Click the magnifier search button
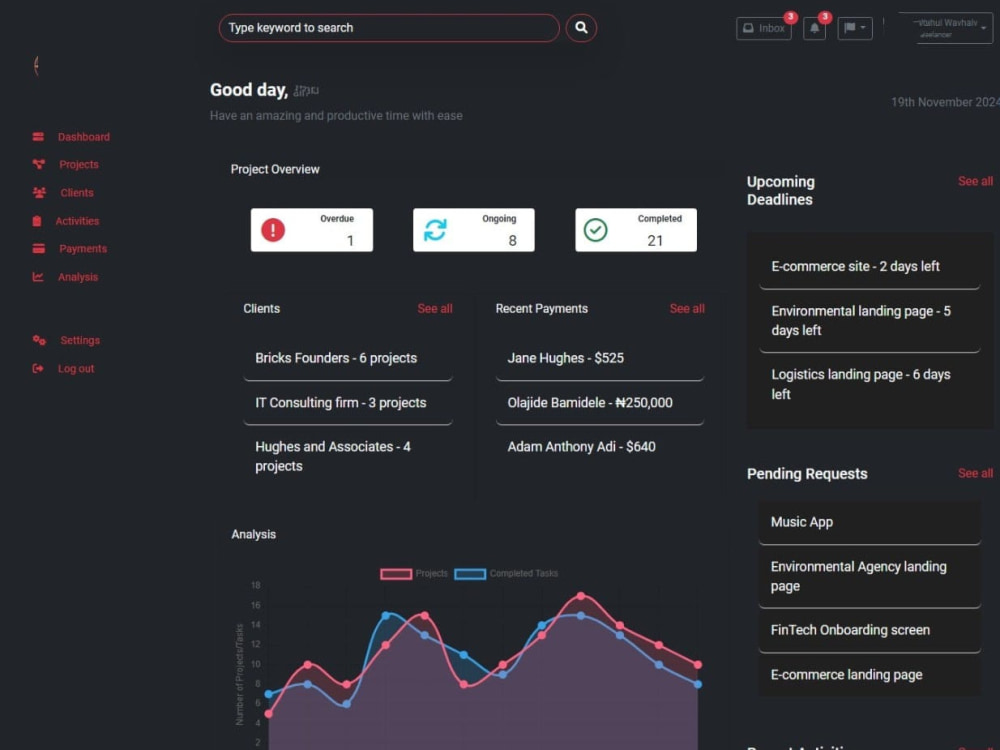The image size is (1000, 750). pyautogui.click(x=581, y=28)
